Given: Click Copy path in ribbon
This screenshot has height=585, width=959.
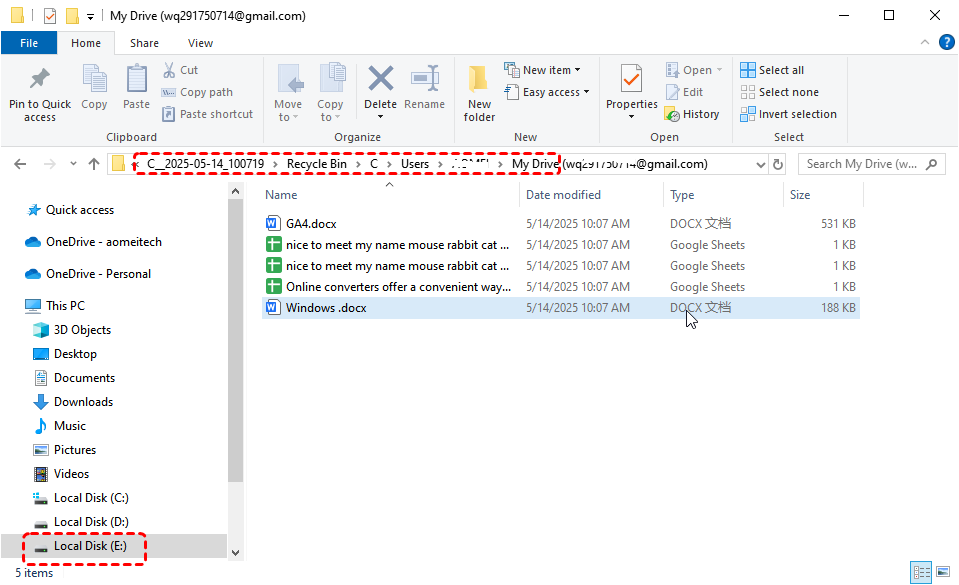Looking at the screenshot, I should click(x=197, y=92).
